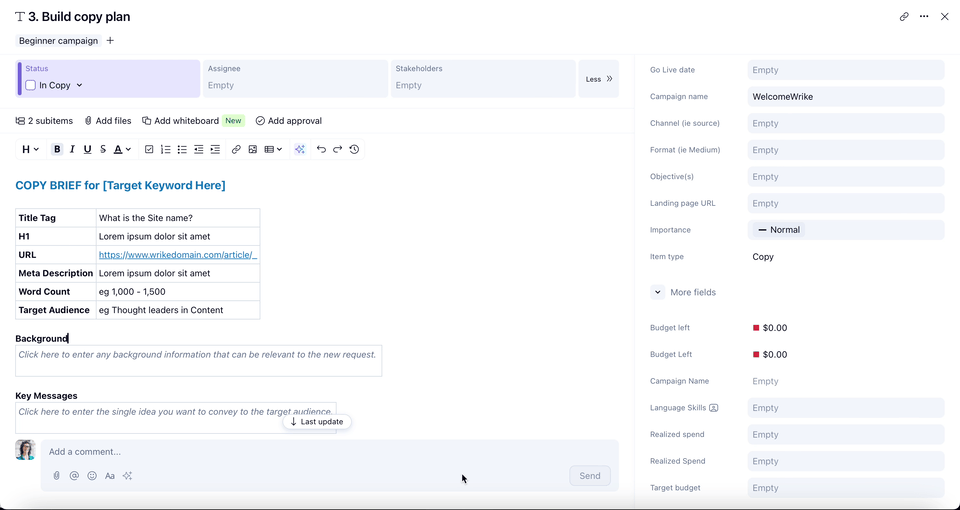Decrease indent in description
The height and width of the screenshot is (510, 960).
click(x=198, y=149)
